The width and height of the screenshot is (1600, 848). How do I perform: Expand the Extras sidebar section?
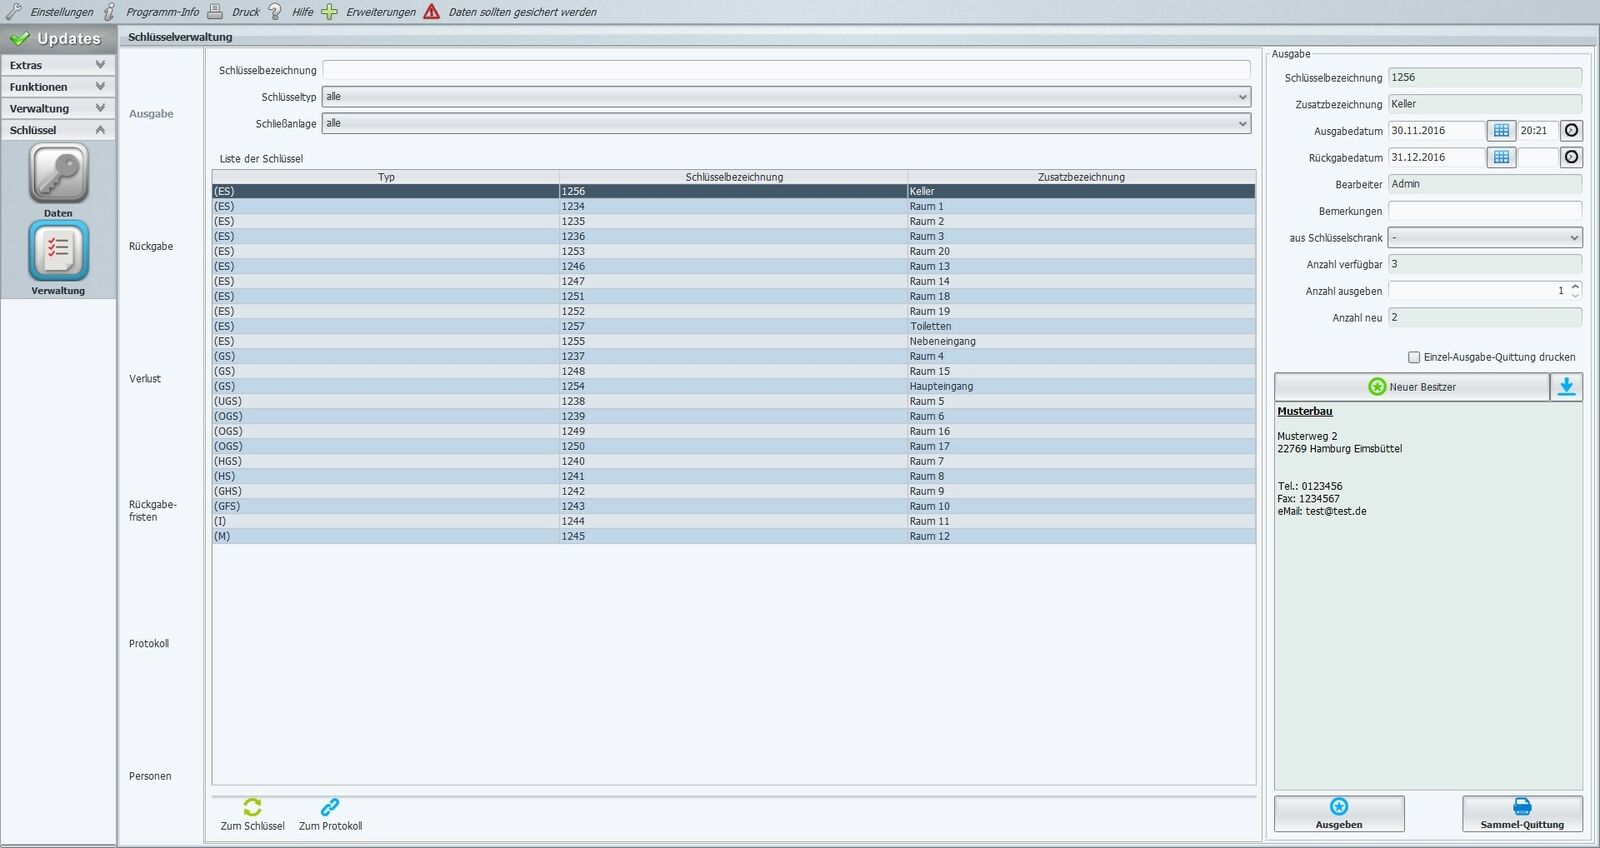point(58,65)
